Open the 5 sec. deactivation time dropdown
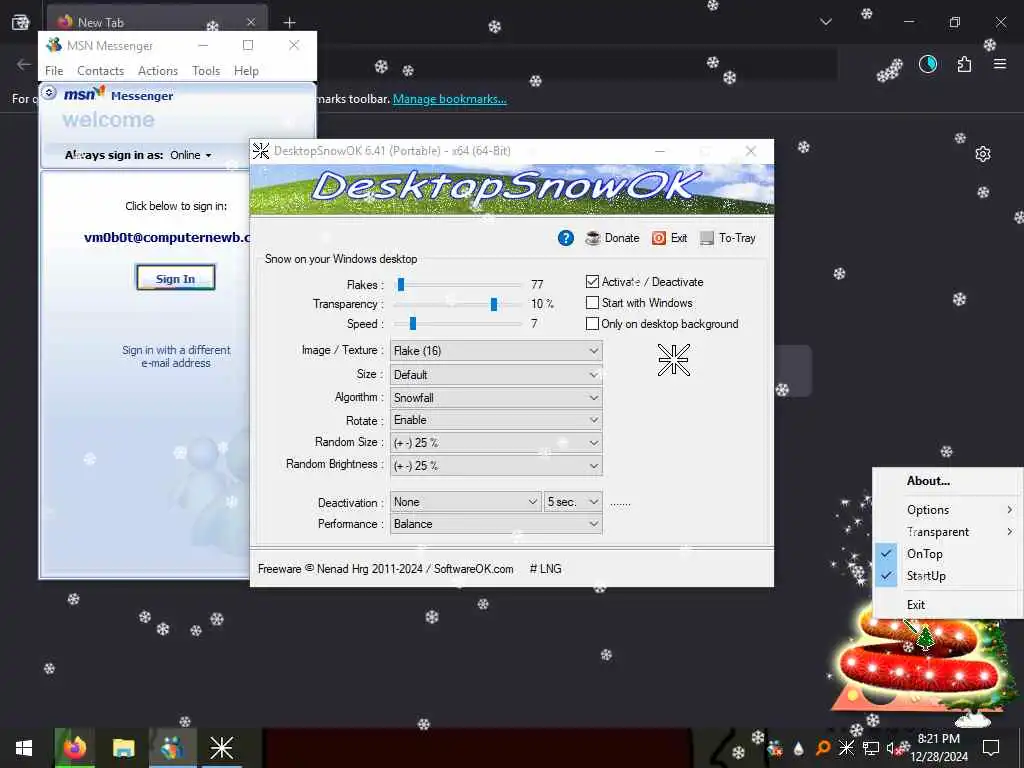 coord(573,502)
